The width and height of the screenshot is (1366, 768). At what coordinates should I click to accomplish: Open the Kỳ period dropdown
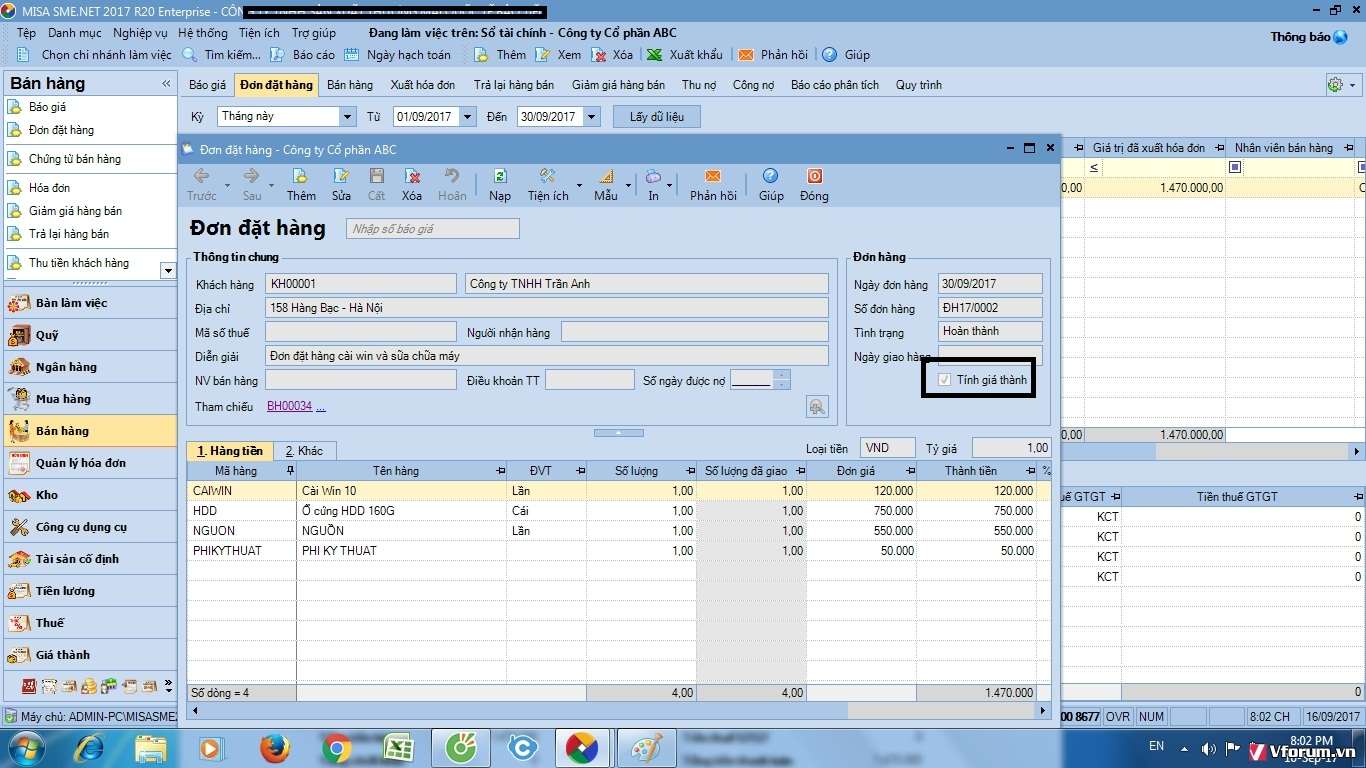coord(347,117)
